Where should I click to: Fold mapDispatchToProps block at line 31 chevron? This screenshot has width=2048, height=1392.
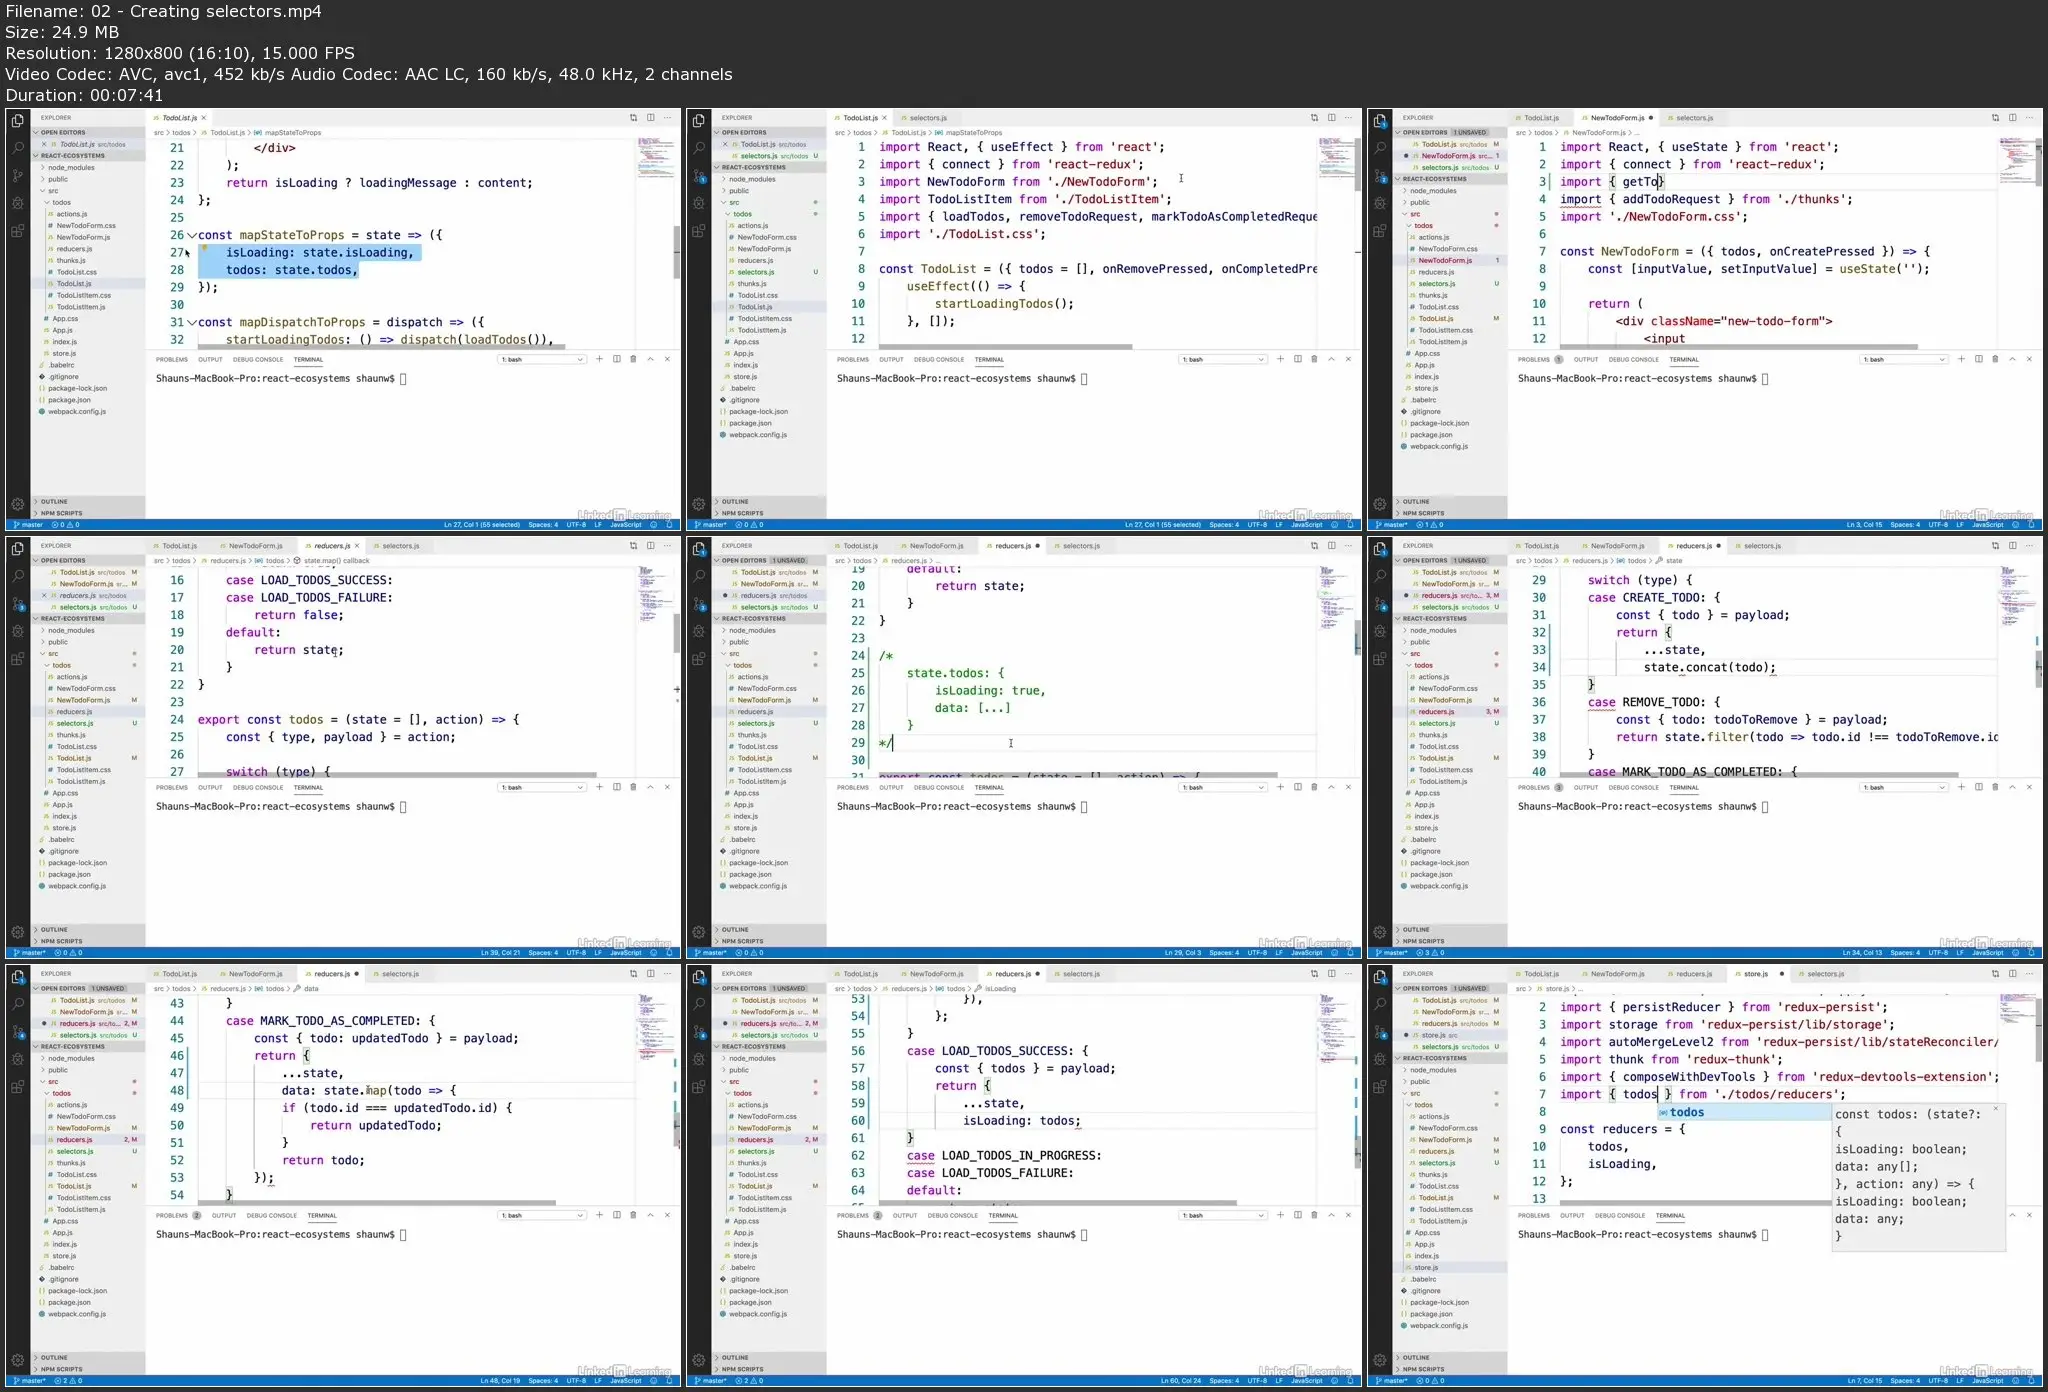tap(192, 322)
